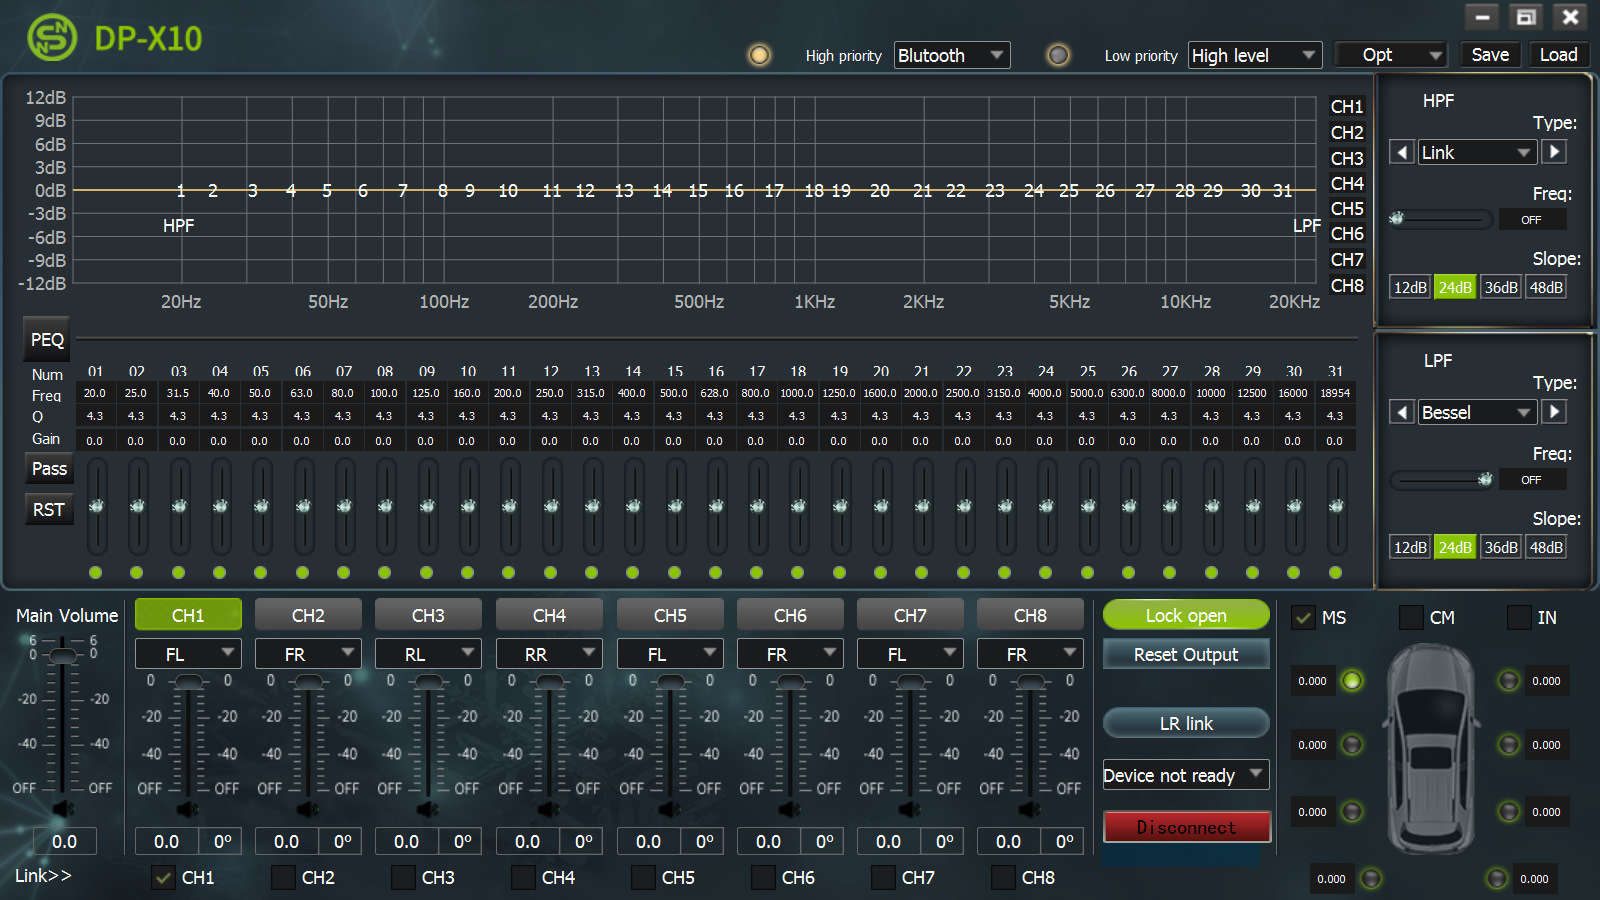The image size is (1600, 900).
Task: Enable the CM checkbox
Action: [1411, 618]
